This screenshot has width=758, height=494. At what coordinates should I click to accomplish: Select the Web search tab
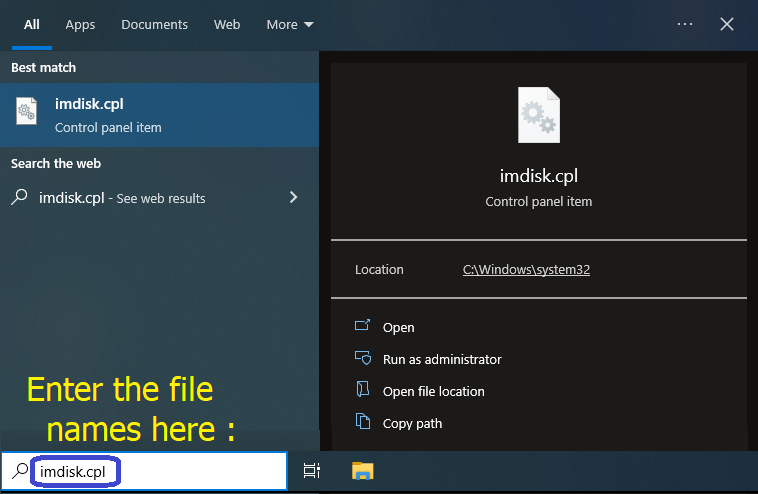227,25
